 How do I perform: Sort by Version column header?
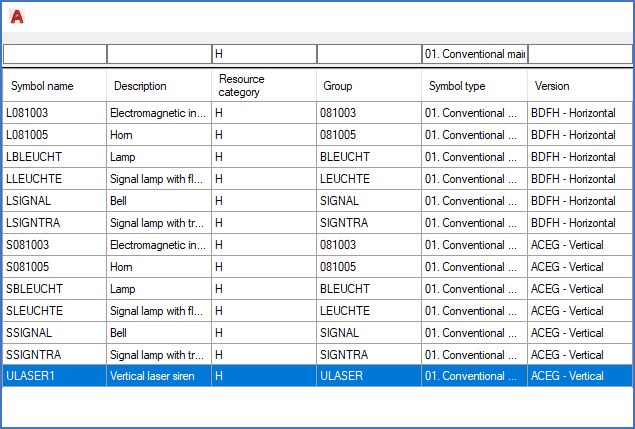[580, 86]
